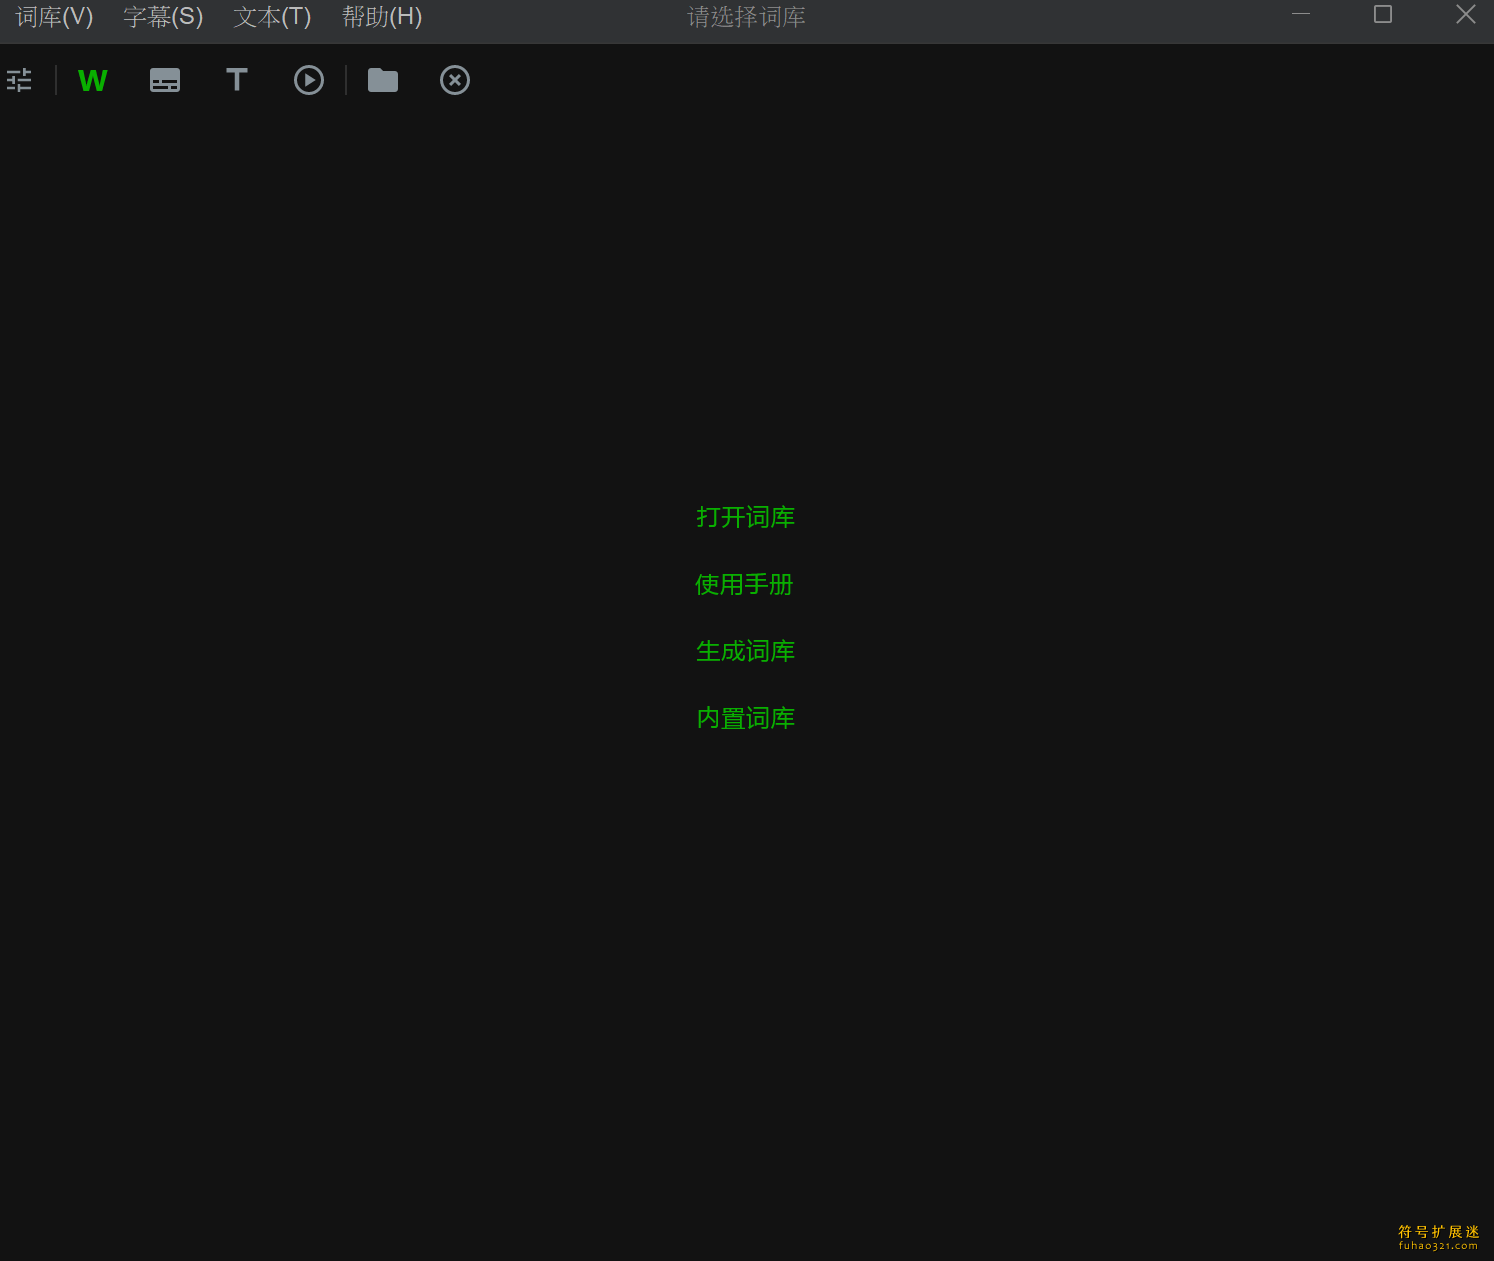The width and height of the screenshot is (1494, 1261).
Task: Click the circled X icon in toolbar
Action: (455, 80)
